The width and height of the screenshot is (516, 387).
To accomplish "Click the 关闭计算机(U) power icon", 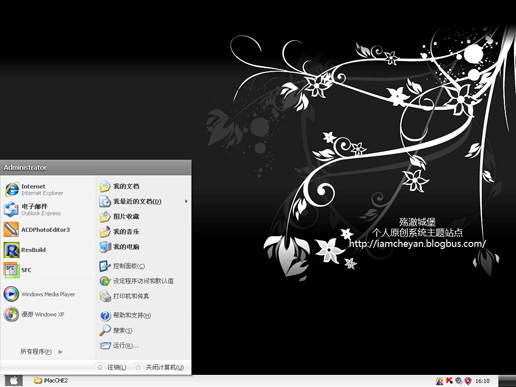I will (138, 367).
